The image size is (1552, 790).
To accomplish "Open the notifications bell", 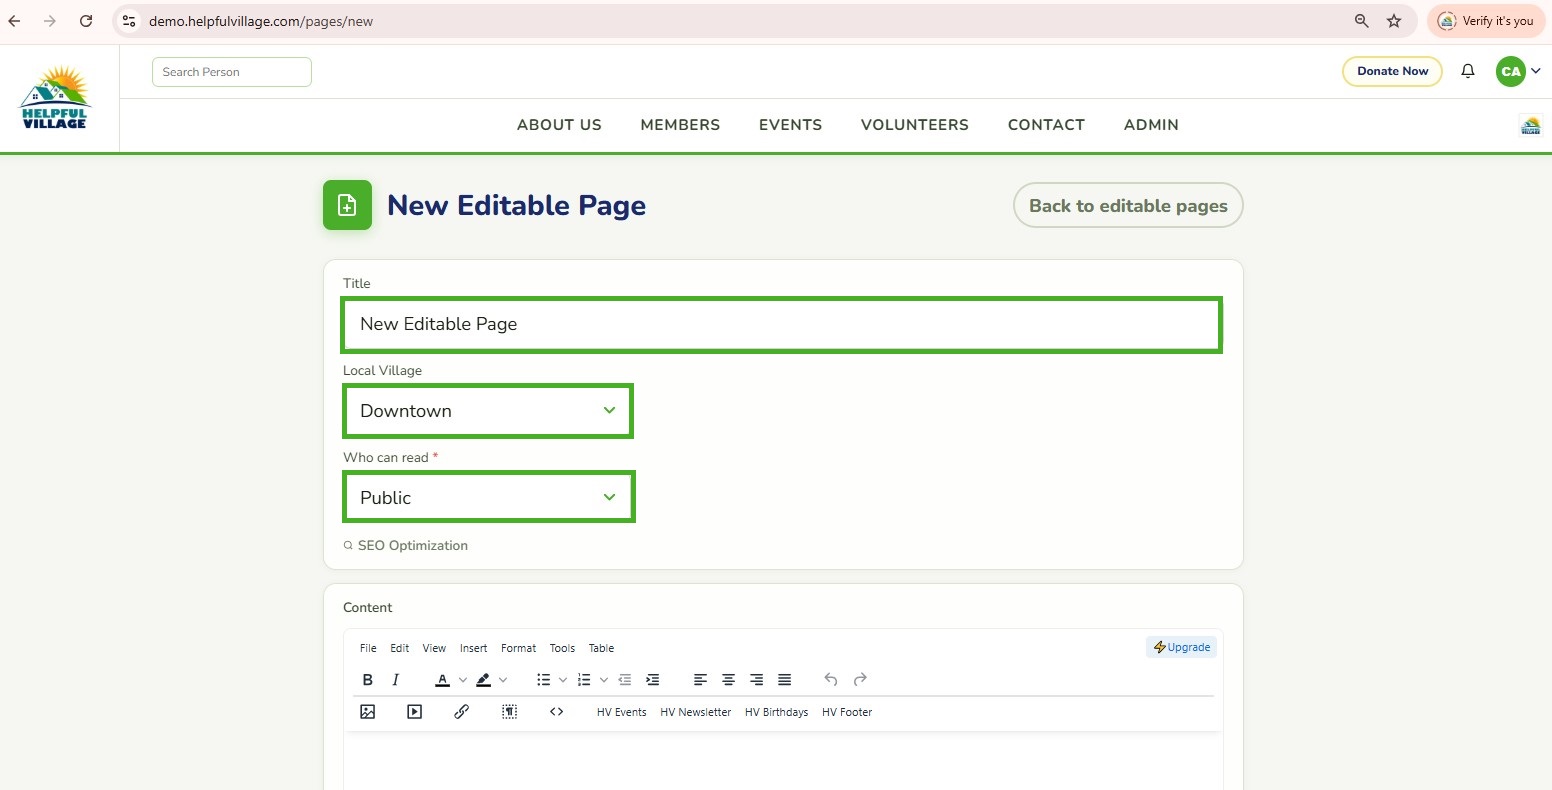I will [x=1468, y=71].
